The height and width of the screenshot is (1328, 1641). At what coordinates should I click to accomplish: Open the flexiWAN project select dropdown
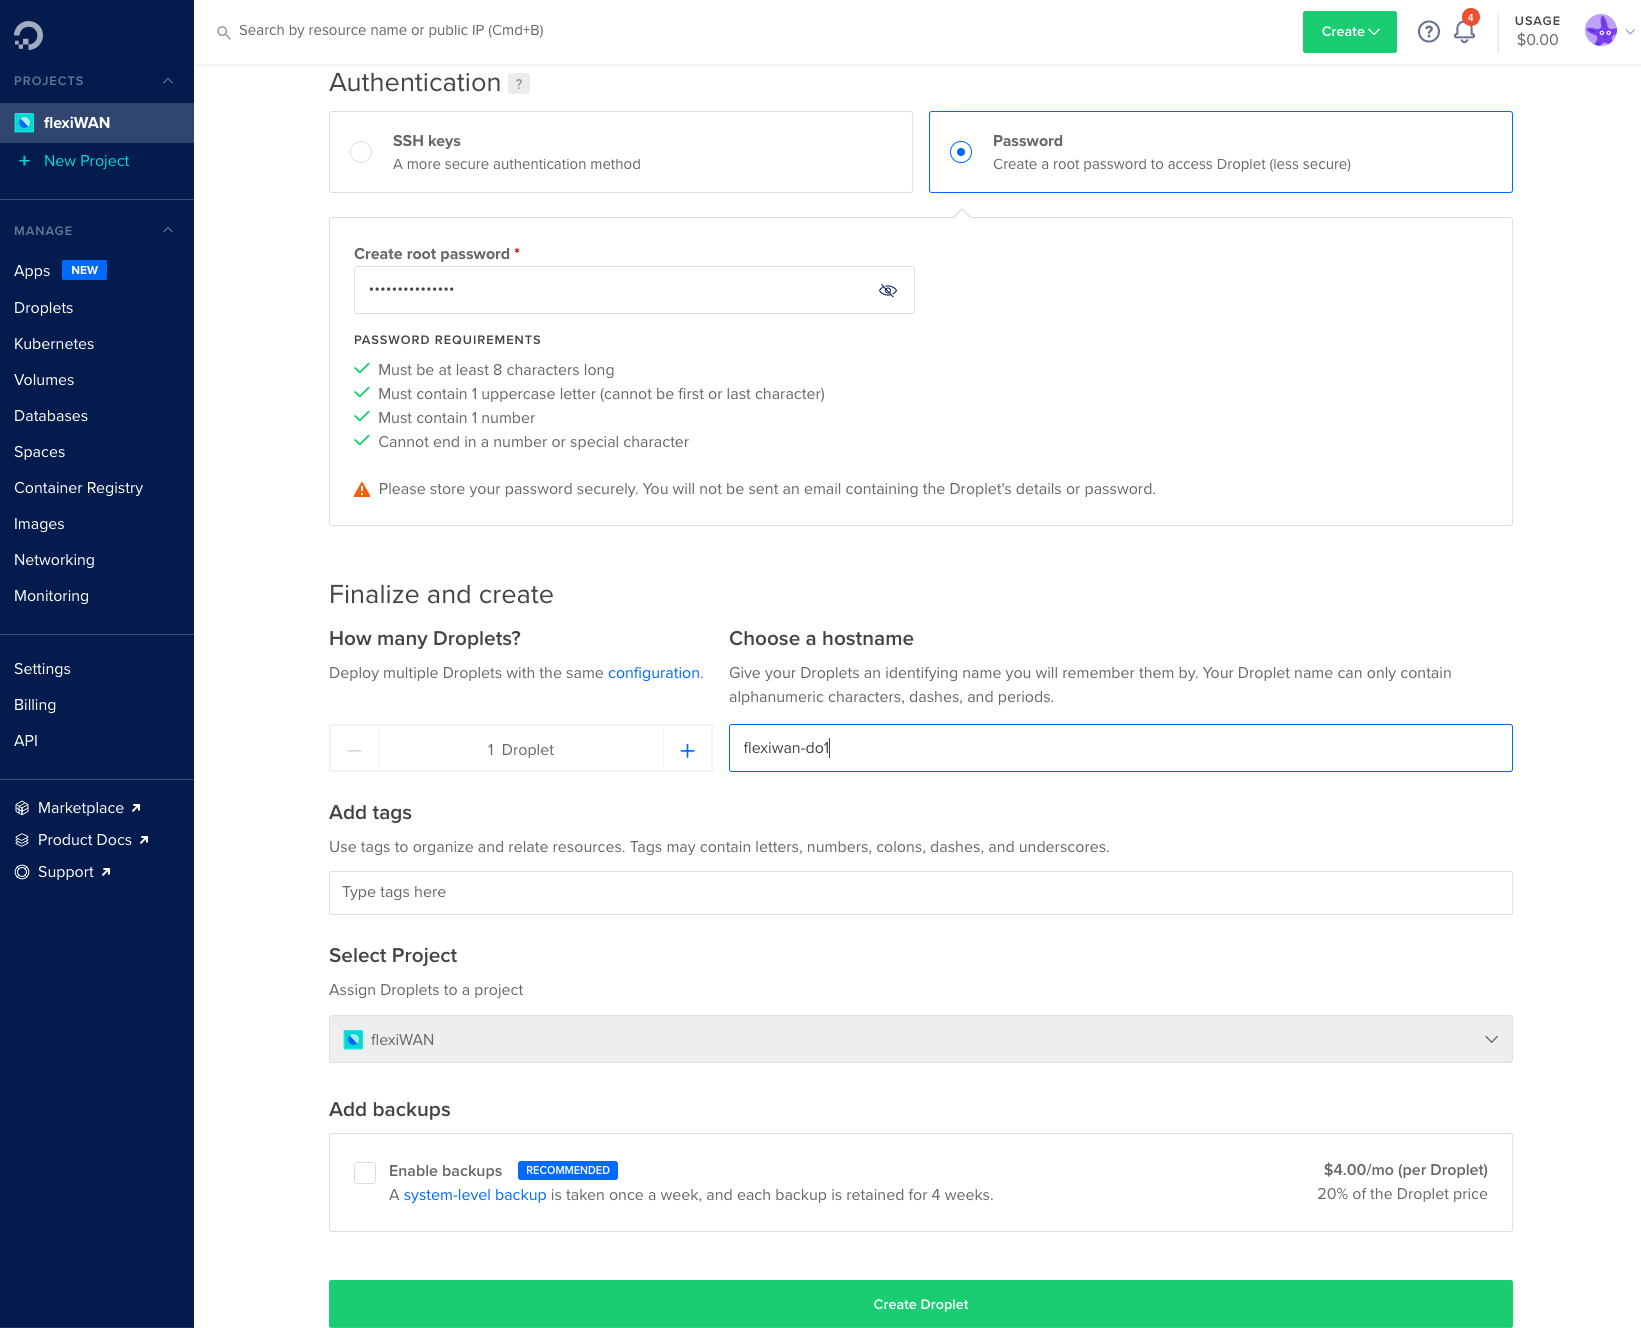(921, 1039)
